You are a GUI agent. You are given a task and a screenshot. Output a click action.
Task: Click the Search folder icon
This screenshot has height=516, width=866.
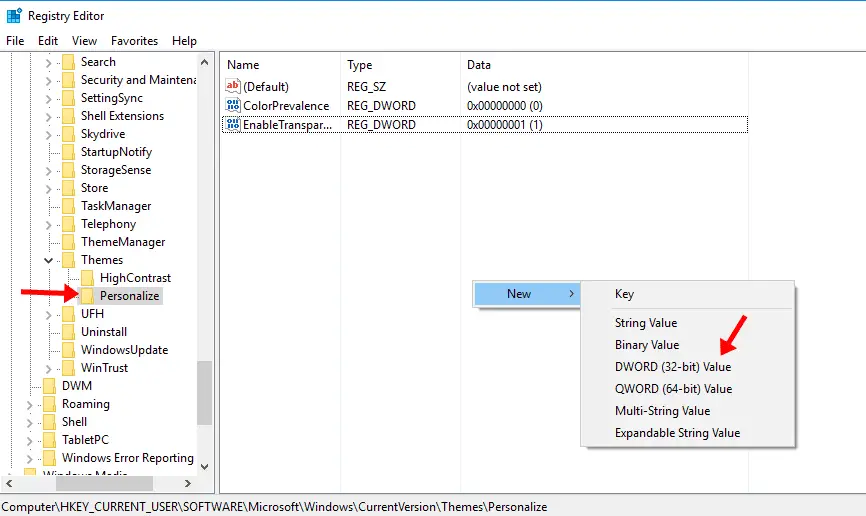(68, 62)
